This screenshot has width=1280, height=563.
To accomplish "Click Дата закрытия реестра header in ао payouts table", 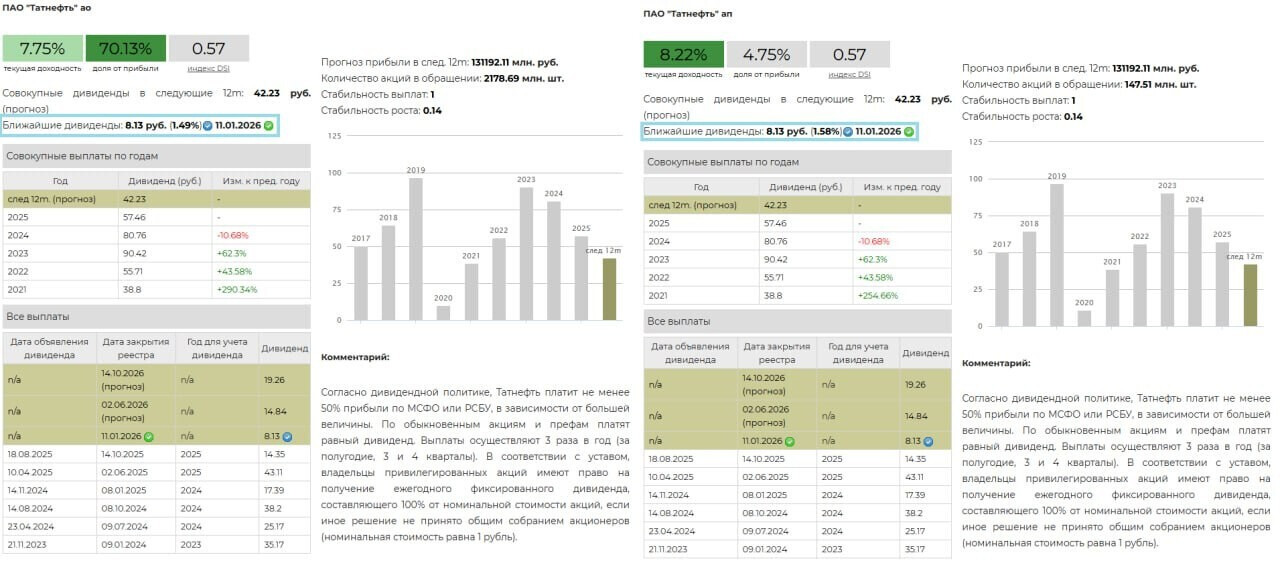I will point(137,348).
